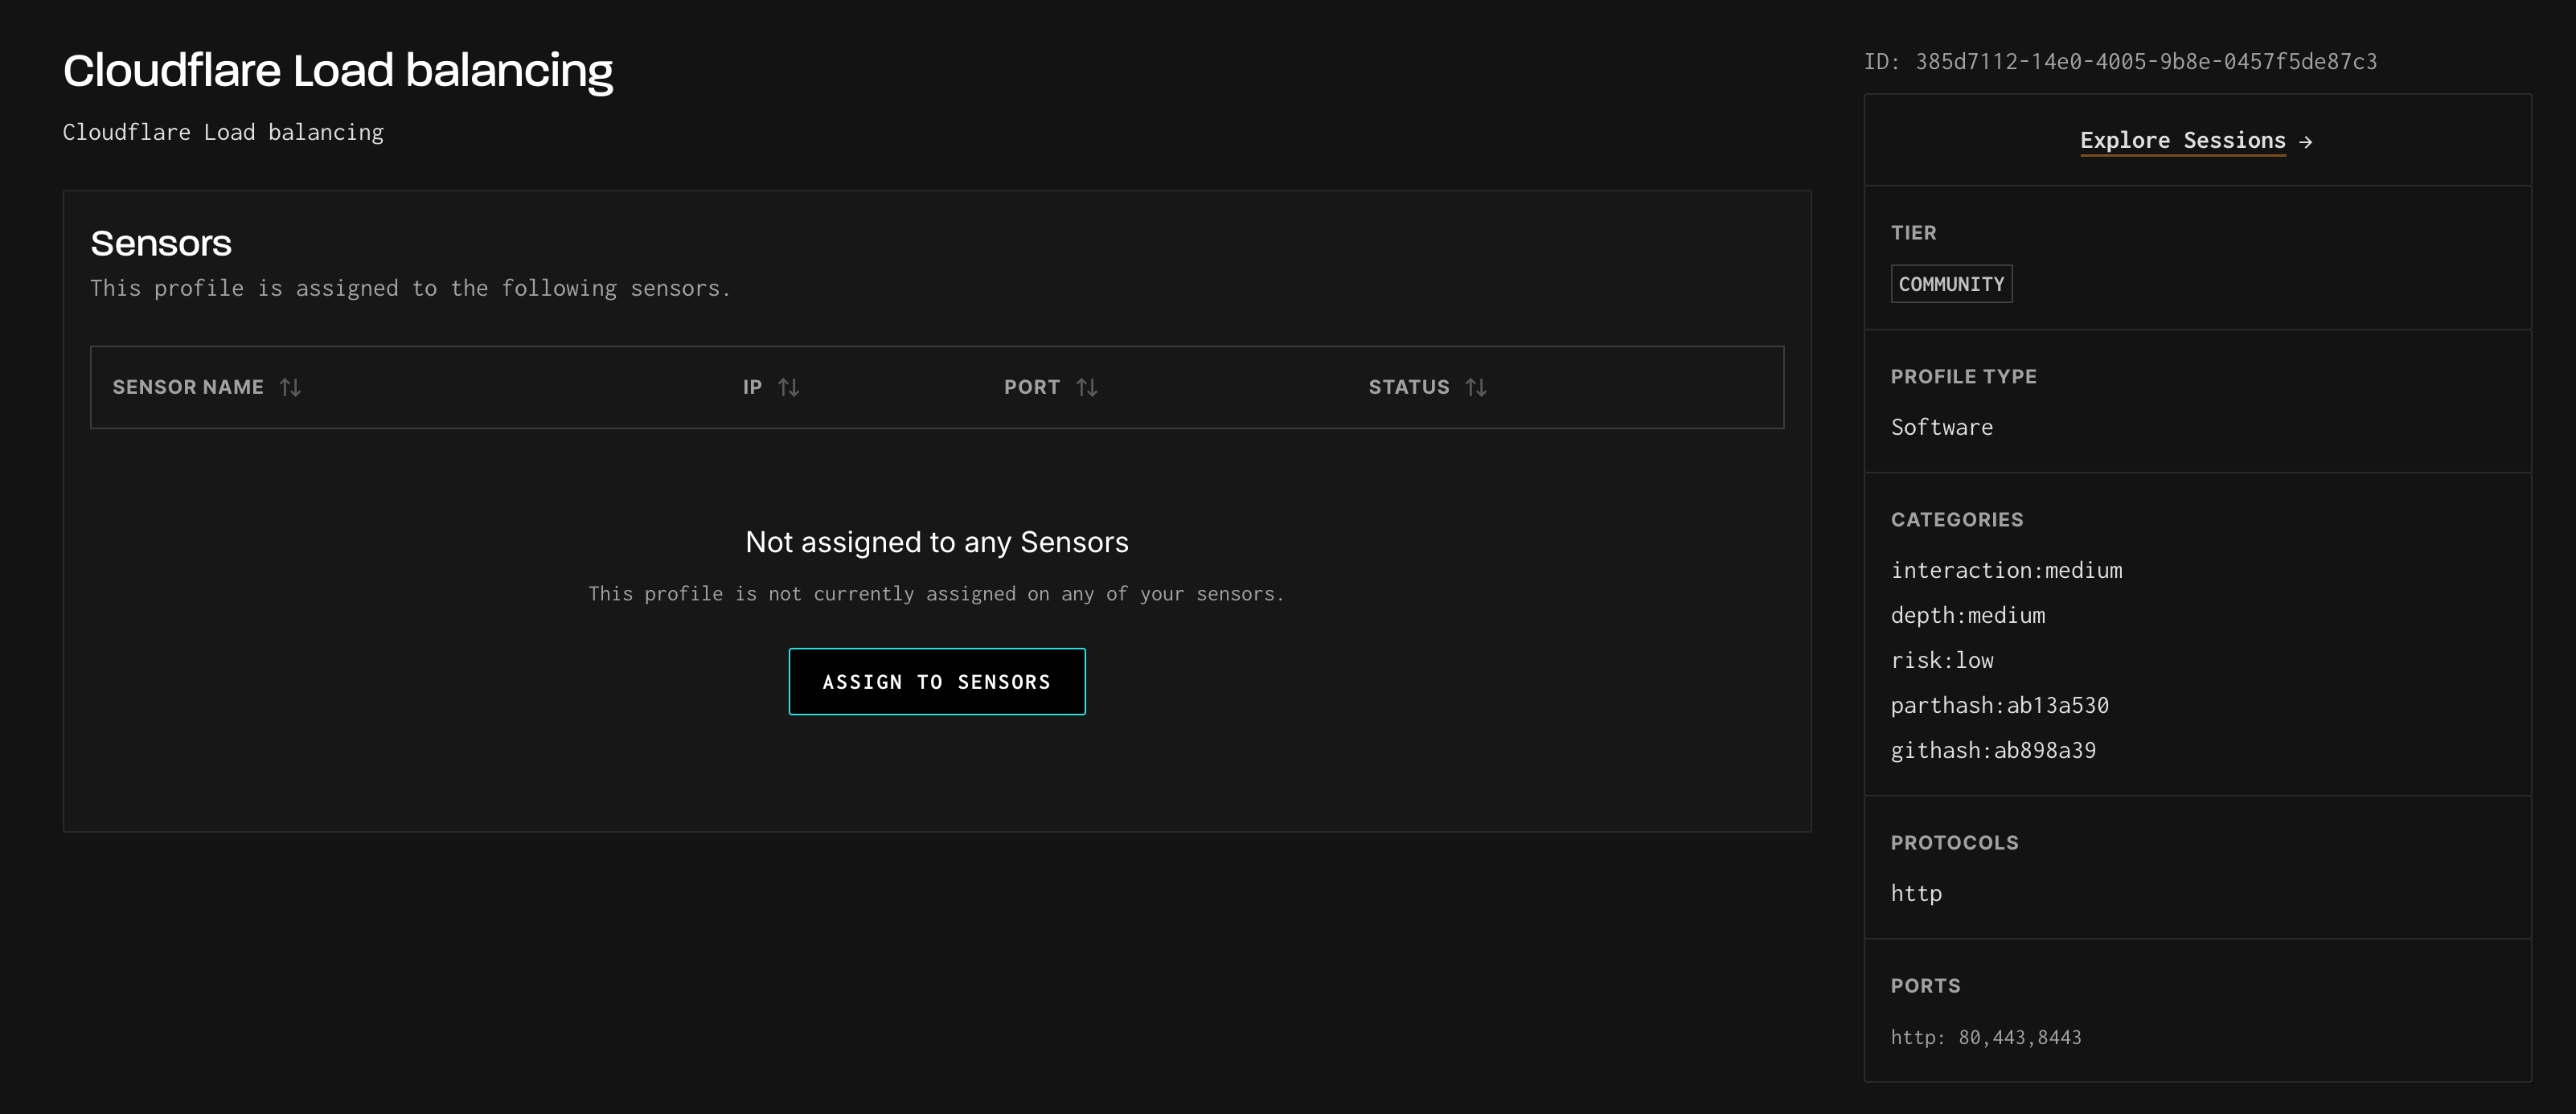Select the interaction:medium category tag

[x=2006, y=570]
